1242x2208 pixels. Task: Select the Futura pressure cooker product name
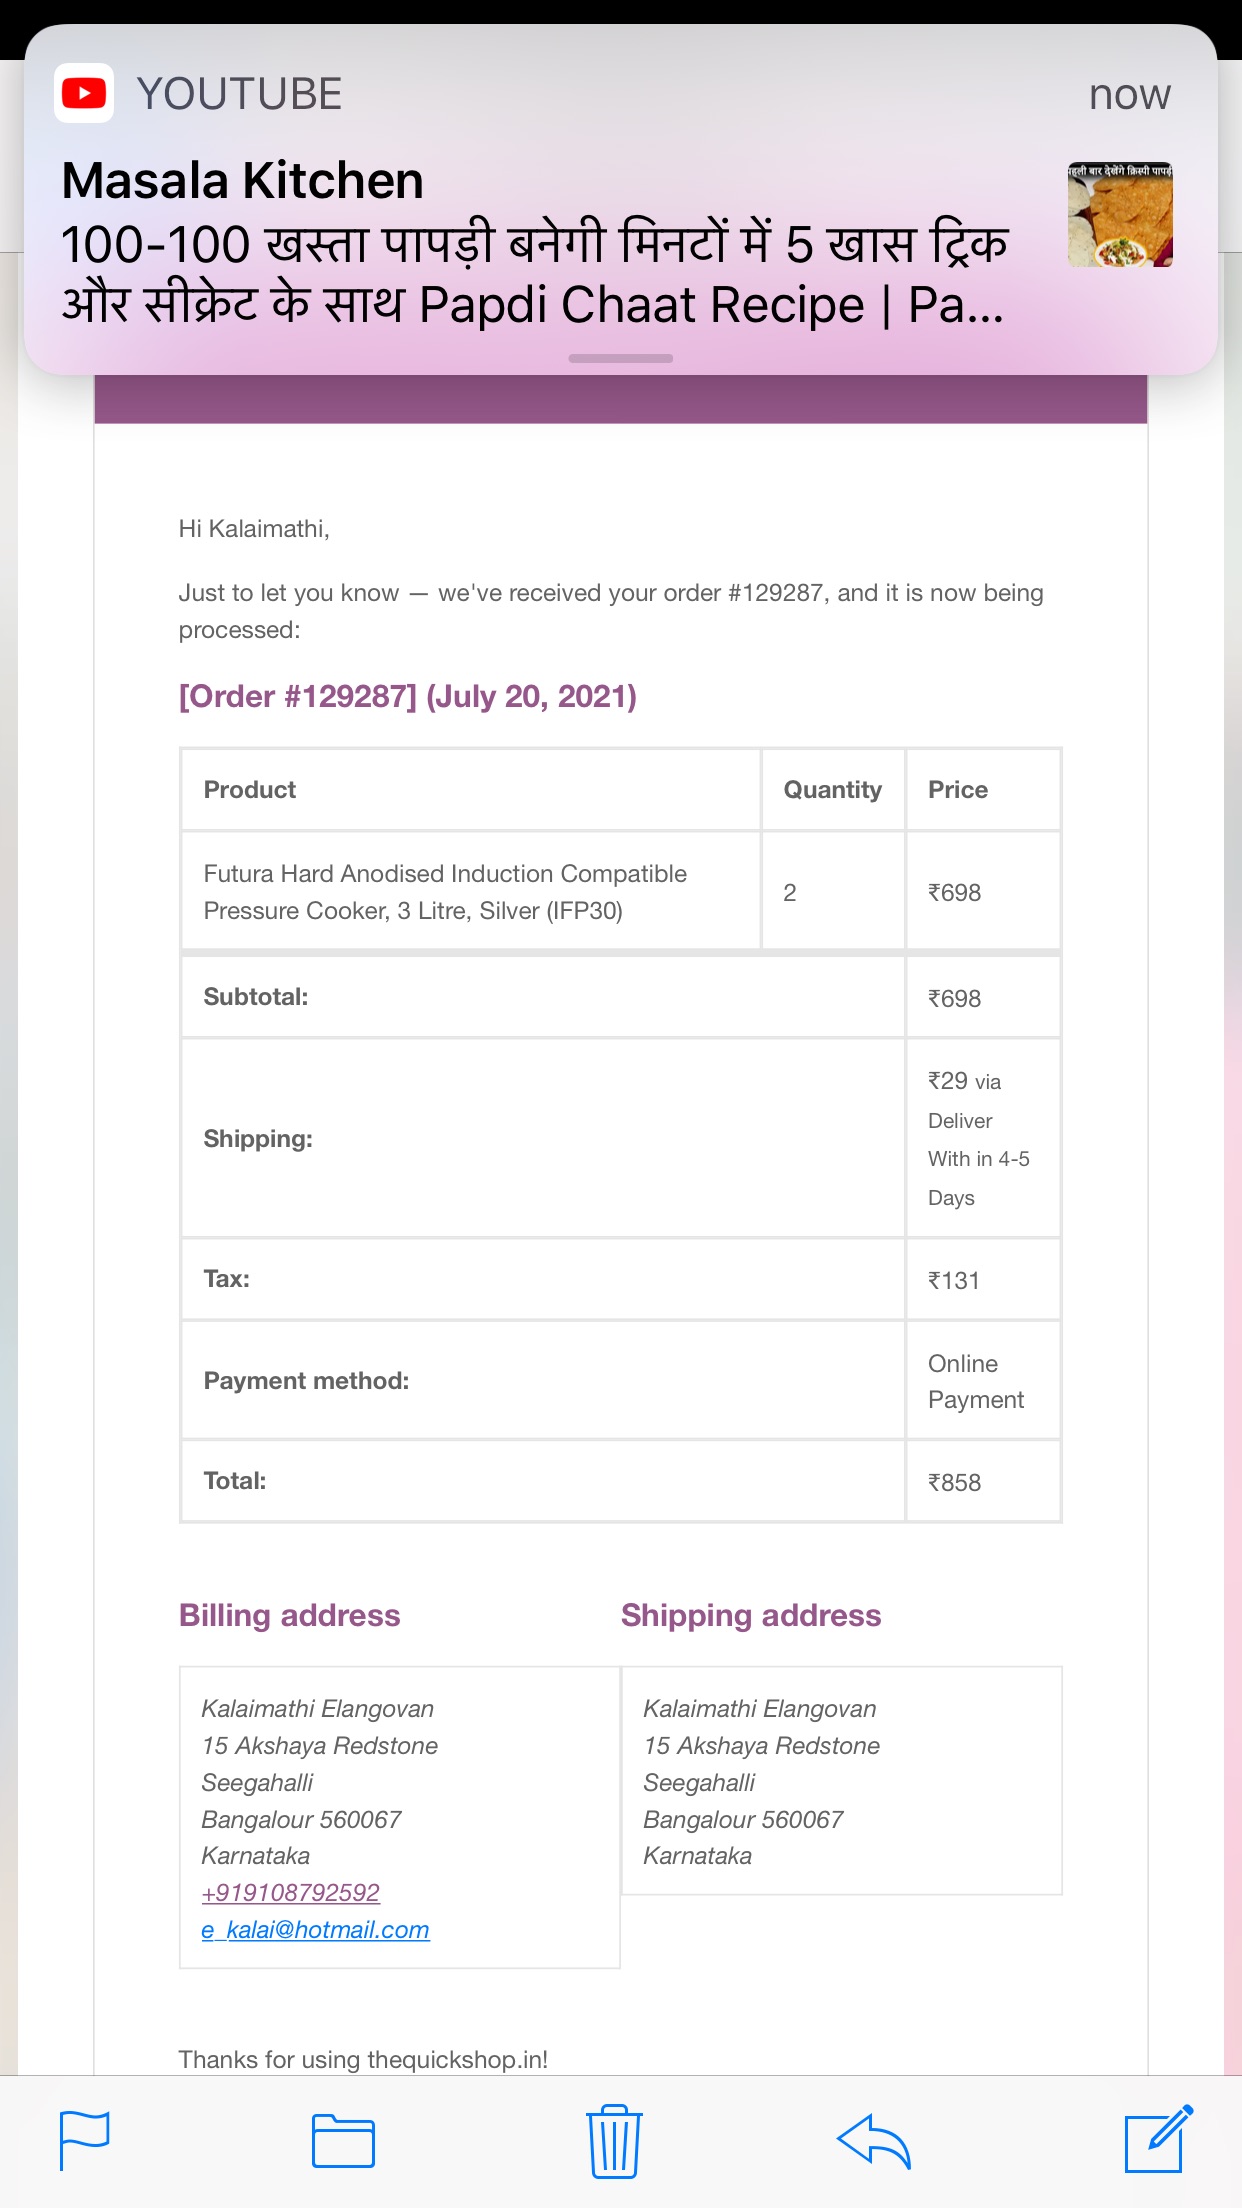[445, 891]
